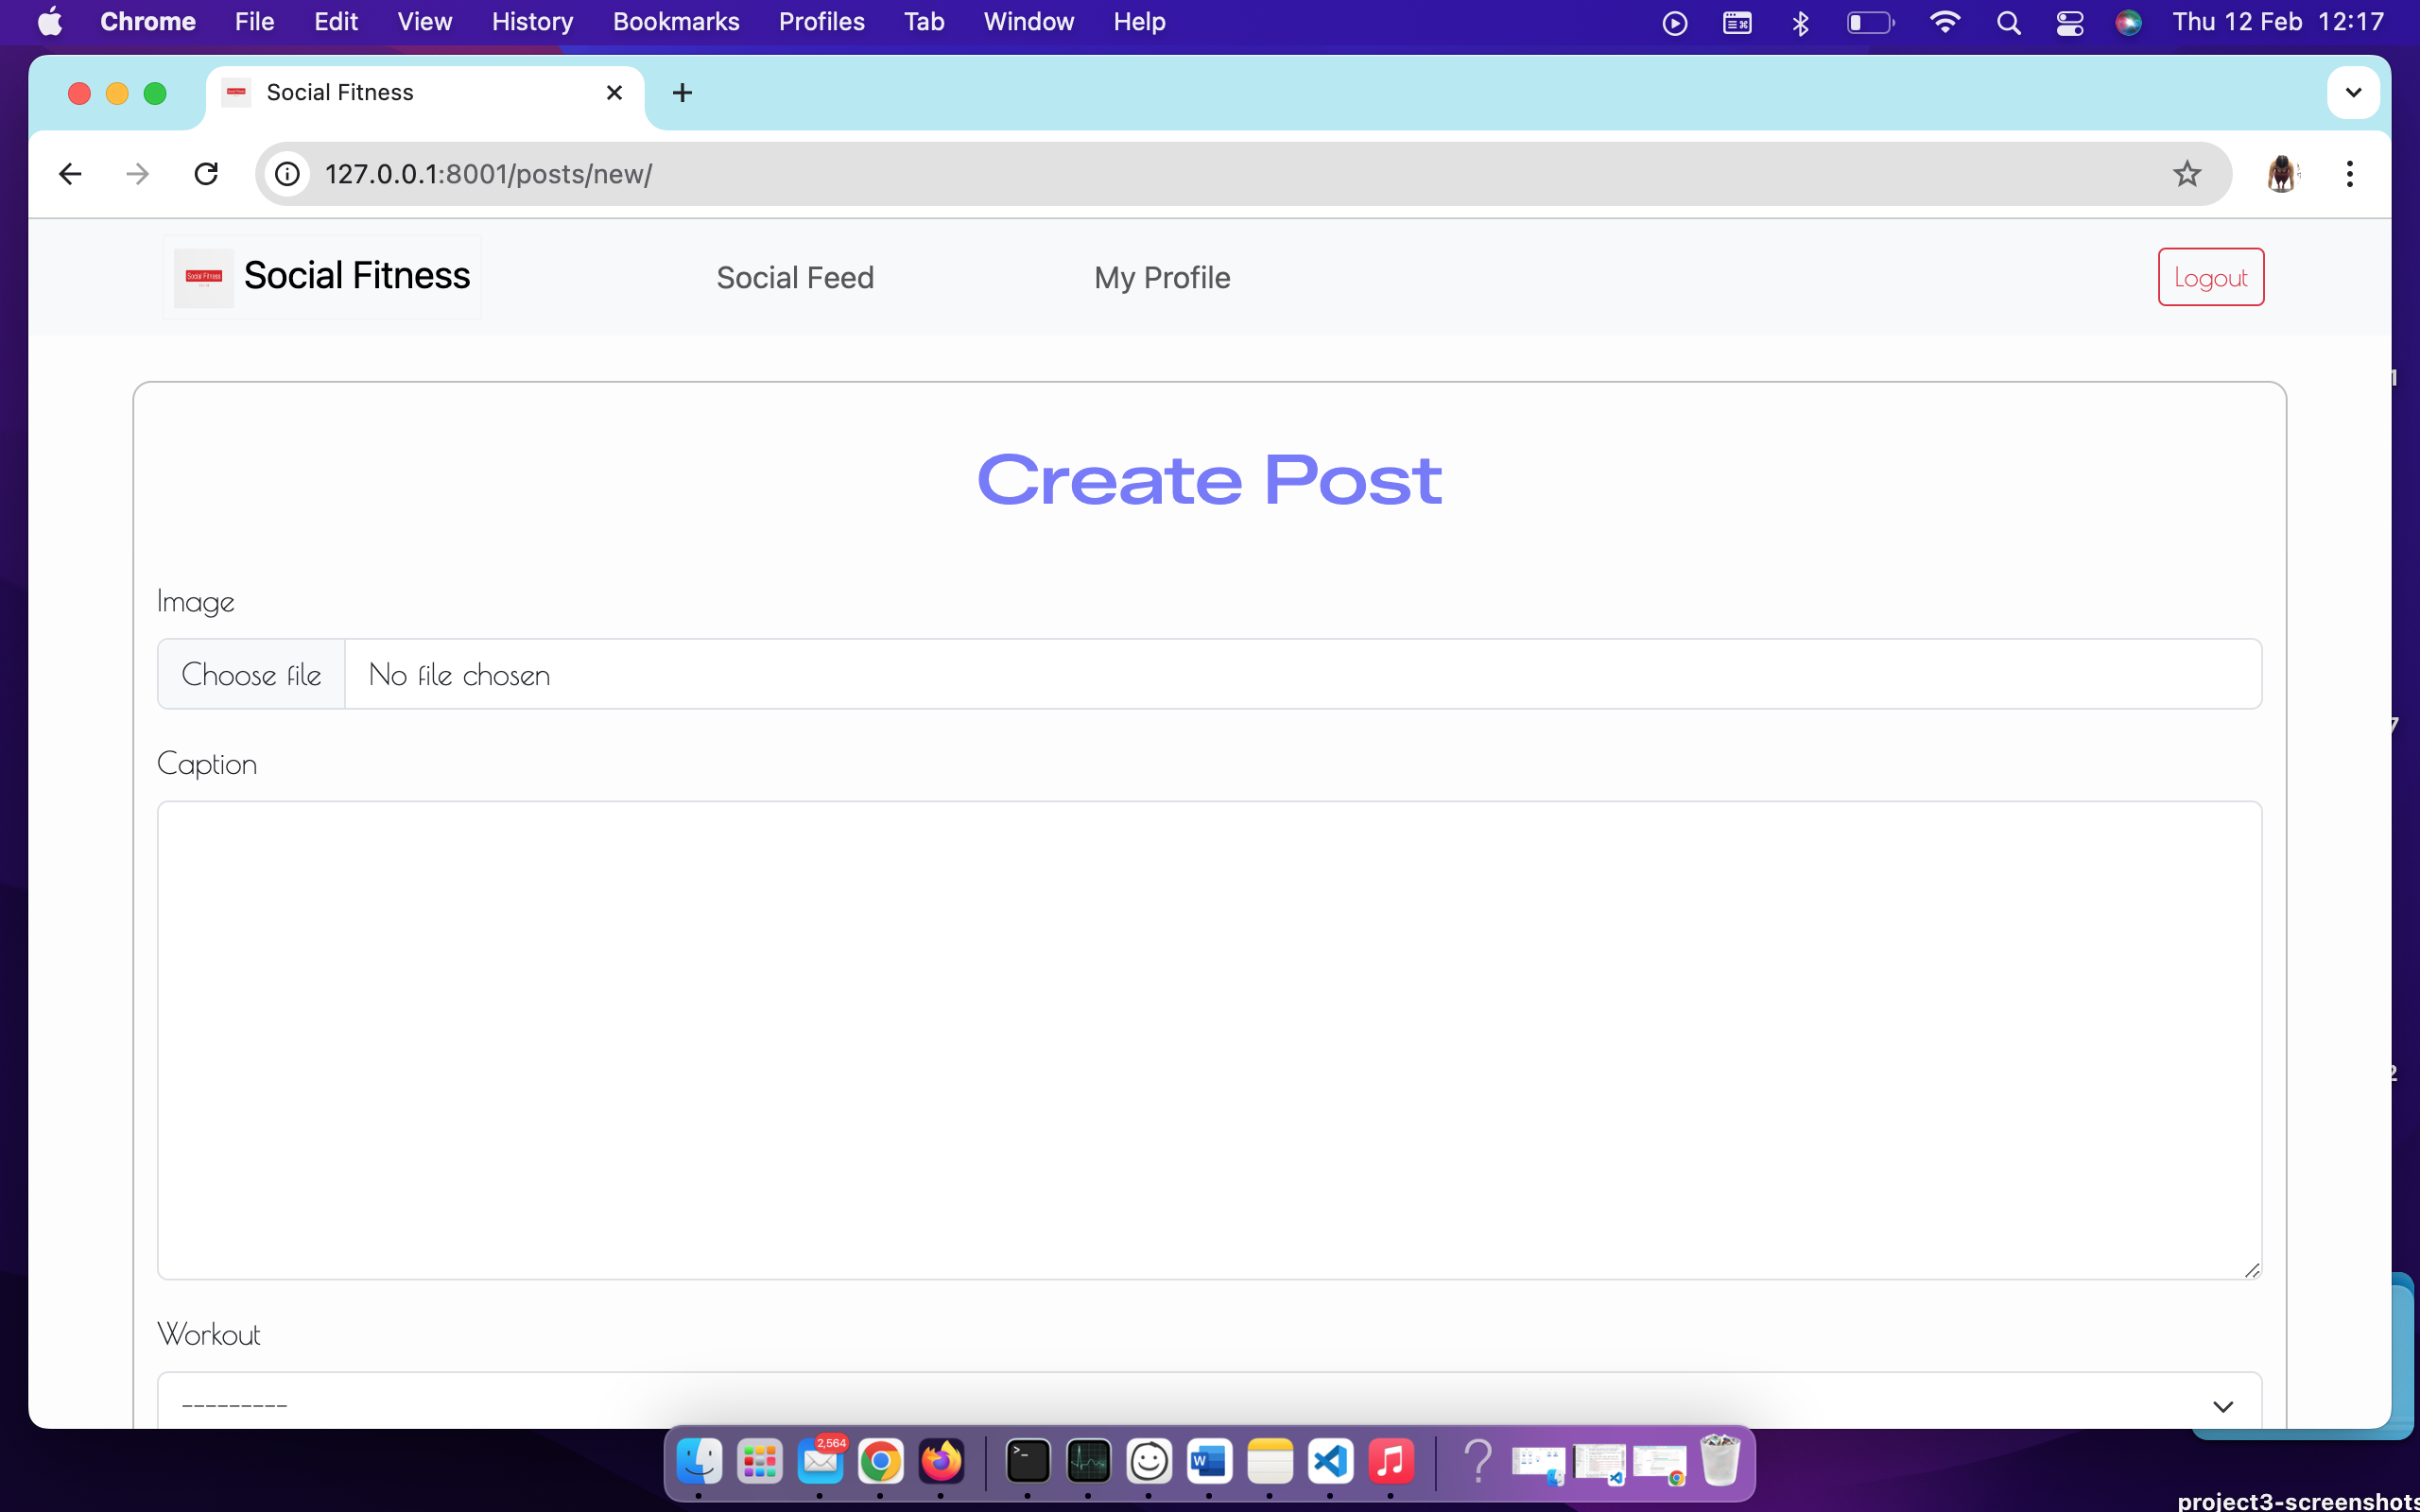Launch Visual Studio Code from the dock
The width and height of the screenshot is (2420, 1512).
1330,1461
